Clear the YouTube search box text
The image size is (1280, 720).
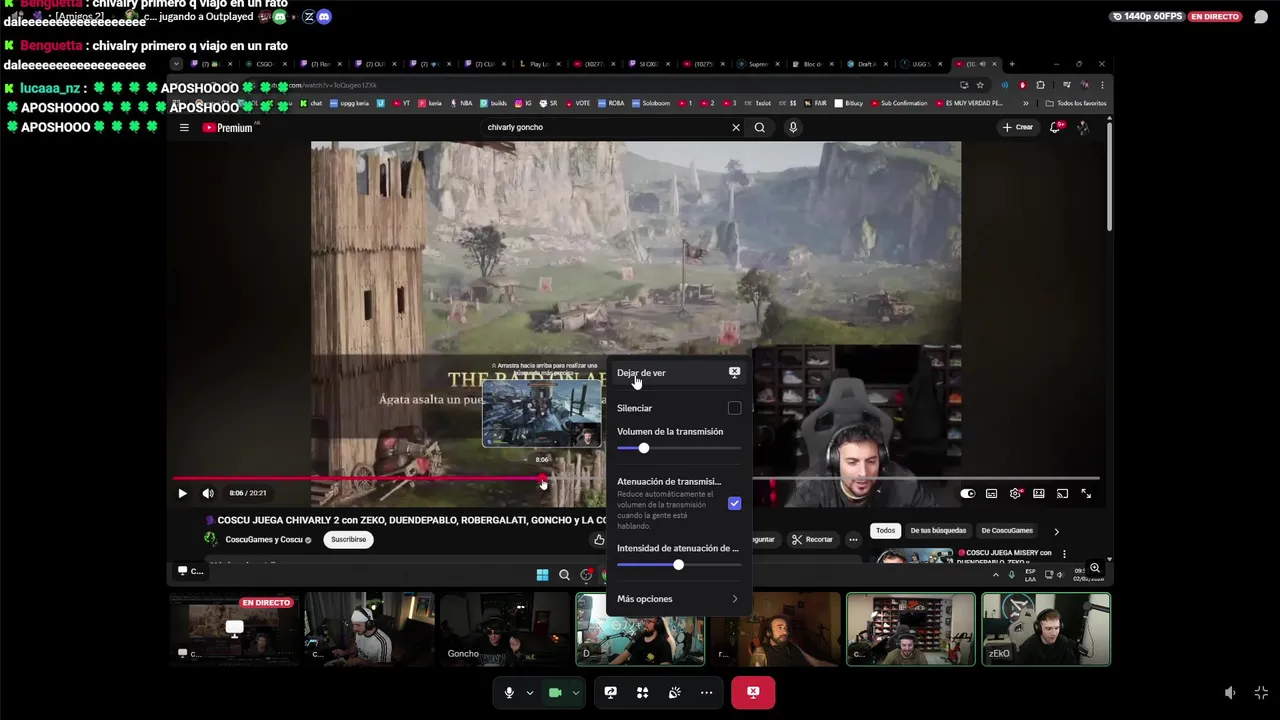click(736, 127)
